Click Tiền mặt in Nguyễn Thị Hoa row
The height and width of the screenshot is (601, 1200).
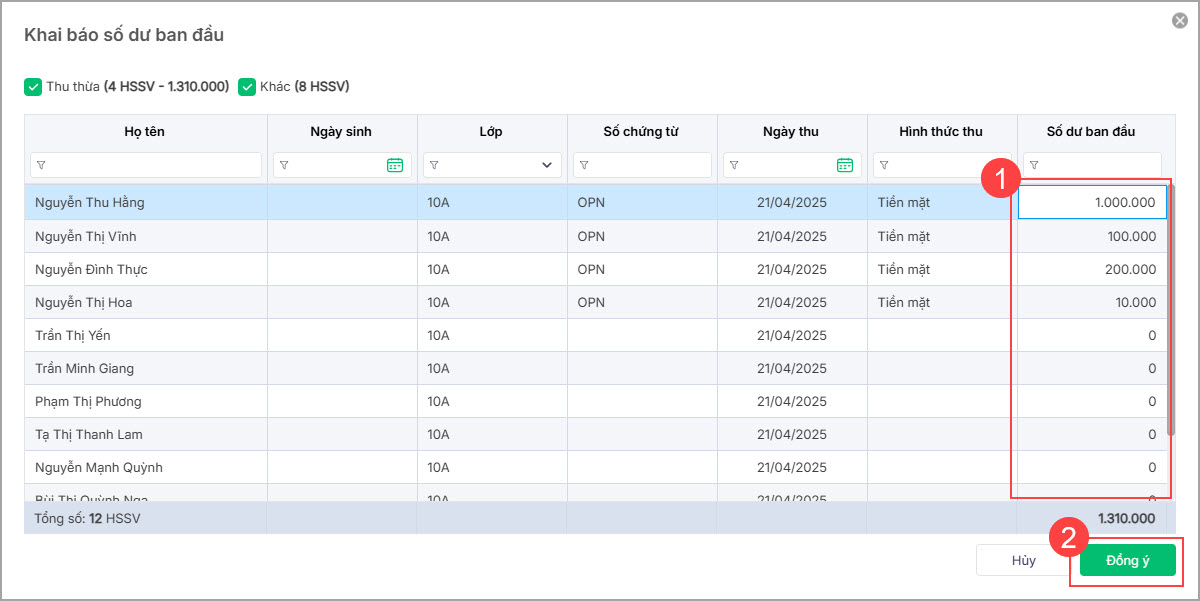tap(904, 302)
